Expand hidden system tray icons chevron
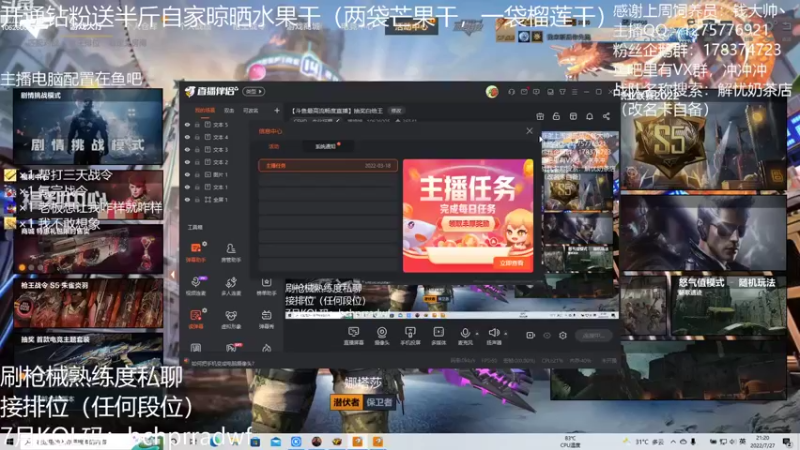The width and height of the screenshot is (800, 450). tap(673, 442)
